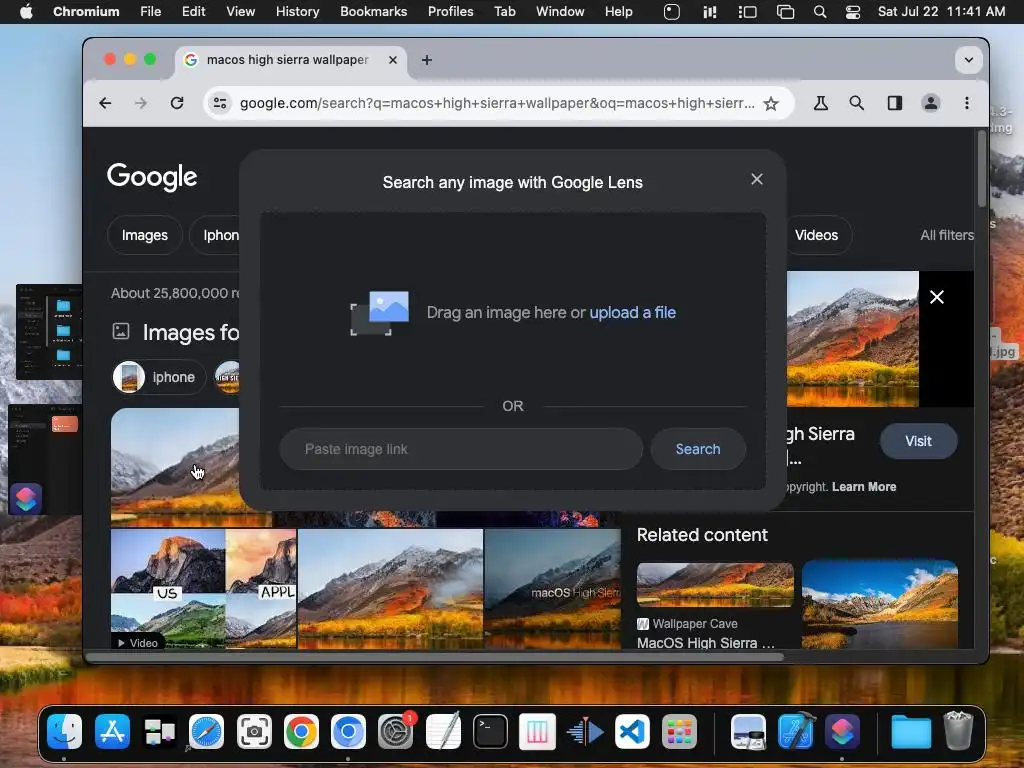
Task: Reload the Google search page
Action: [x=177, y=103]
